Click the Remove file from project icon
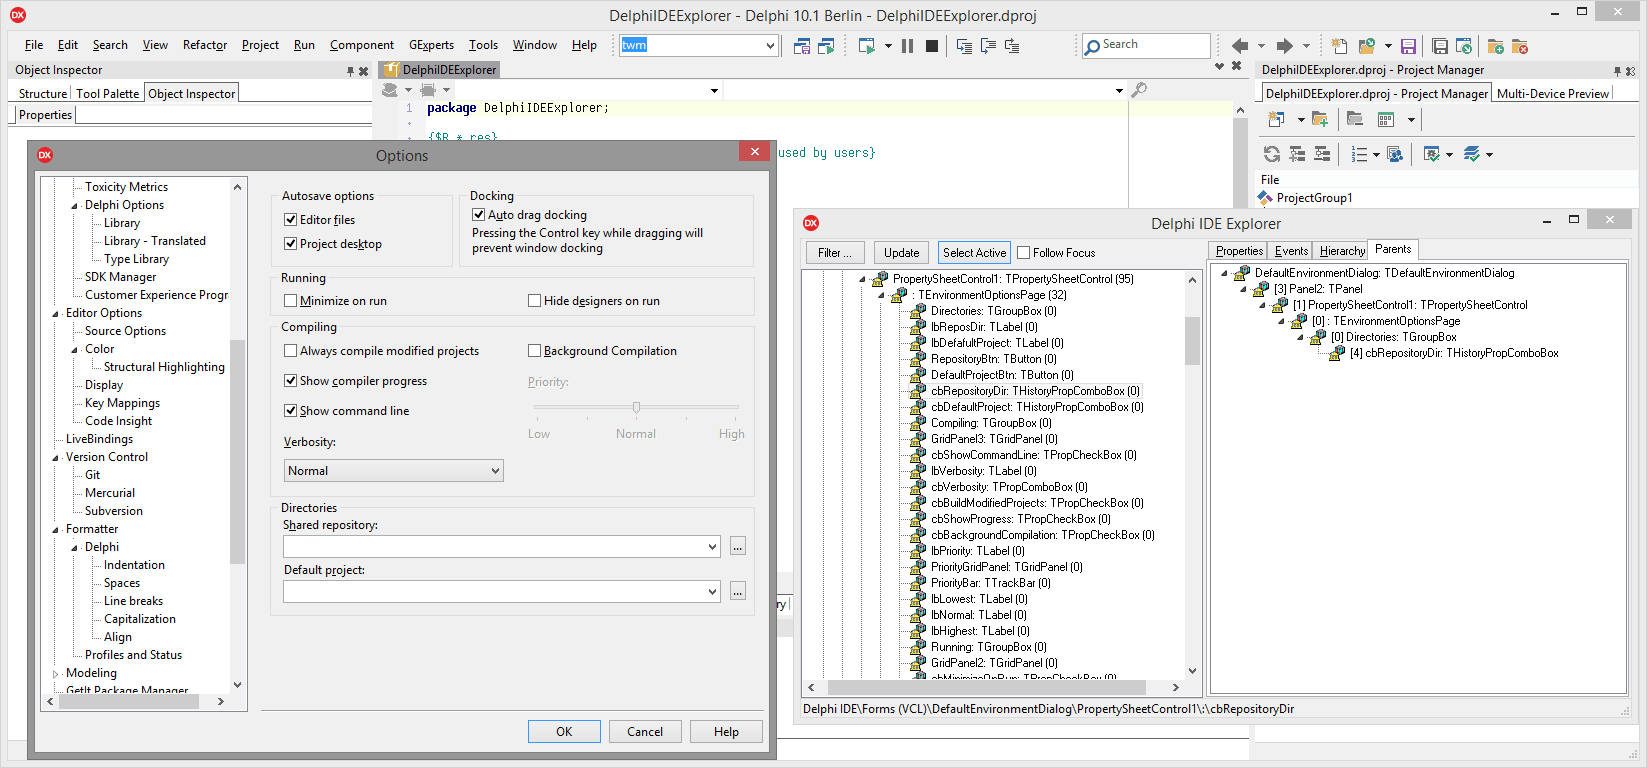Screen dimensions: 1647x768 click(1520, 46)
